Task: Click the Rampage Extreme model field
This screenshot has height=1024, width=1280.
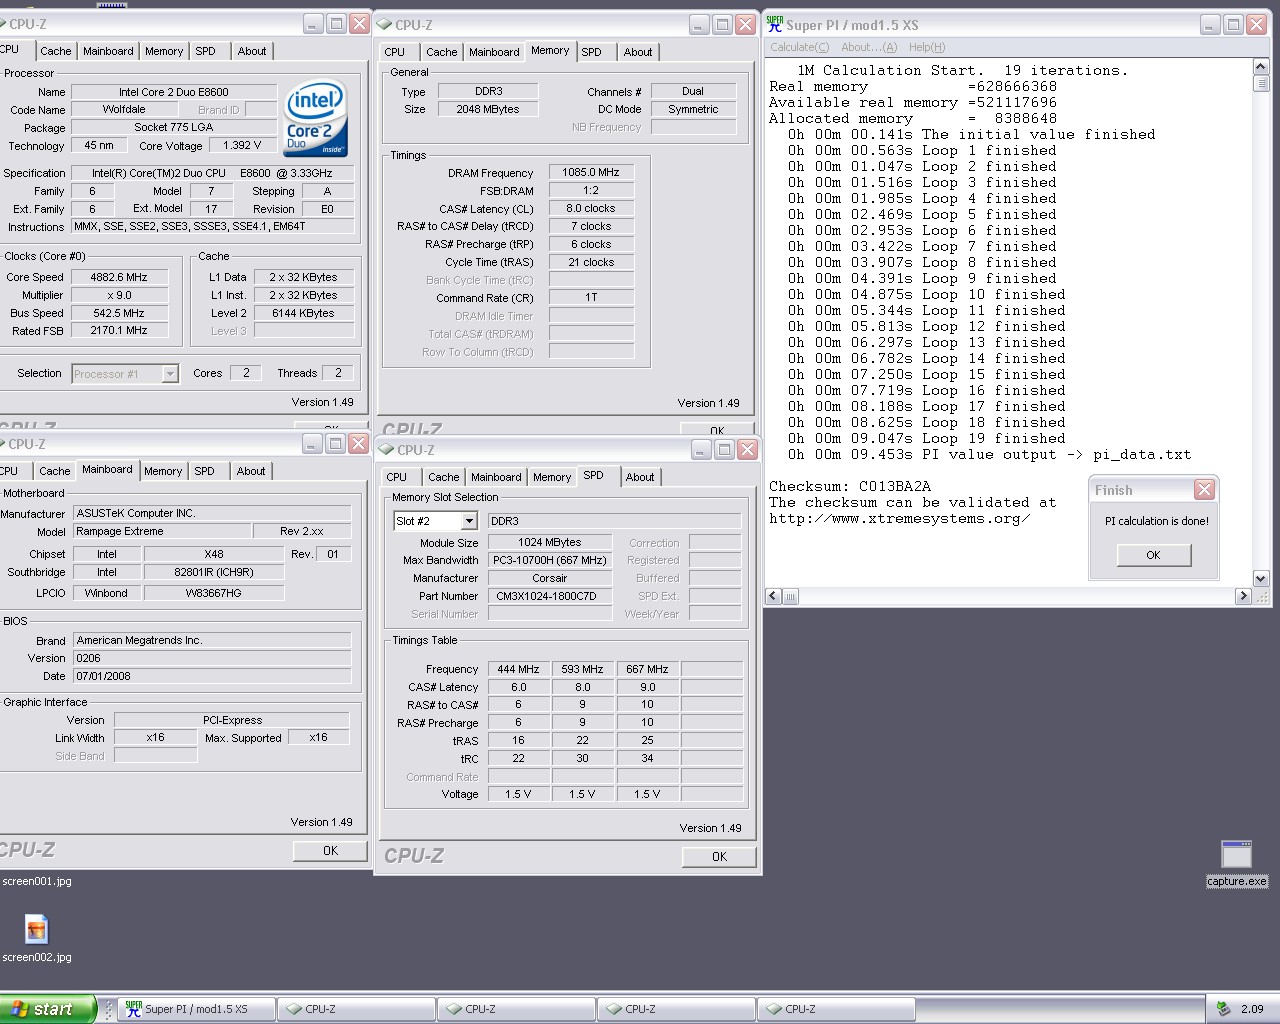Action: tap(162, 531)
